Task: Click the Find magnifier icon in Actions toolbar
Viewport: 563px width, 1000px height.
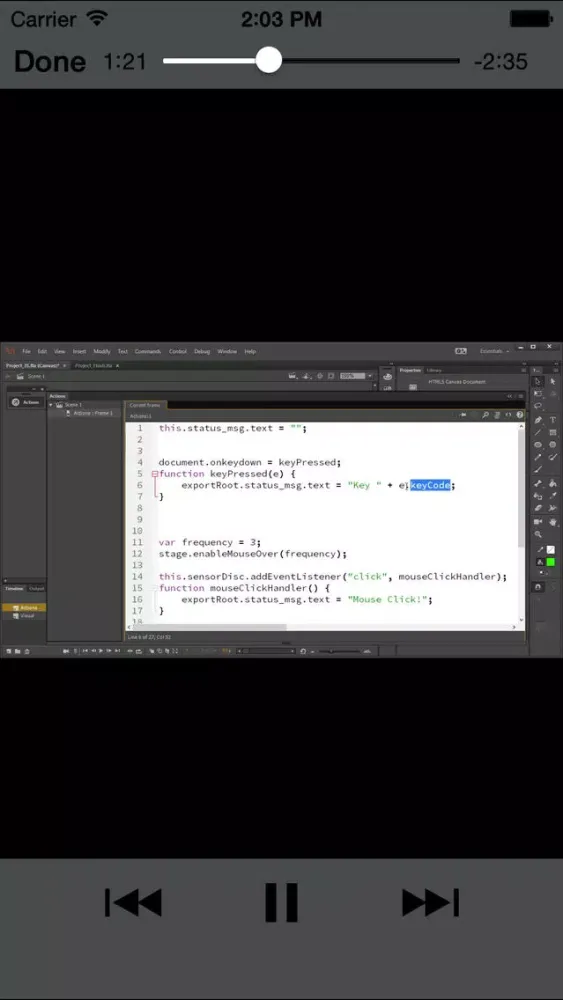Action: pos(485,415)
